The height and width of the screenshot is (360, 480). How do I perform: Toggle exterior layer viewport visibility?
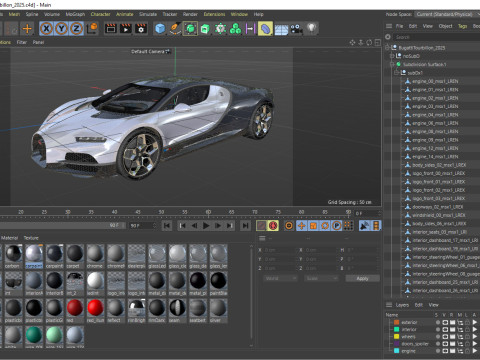pos(445,322)
